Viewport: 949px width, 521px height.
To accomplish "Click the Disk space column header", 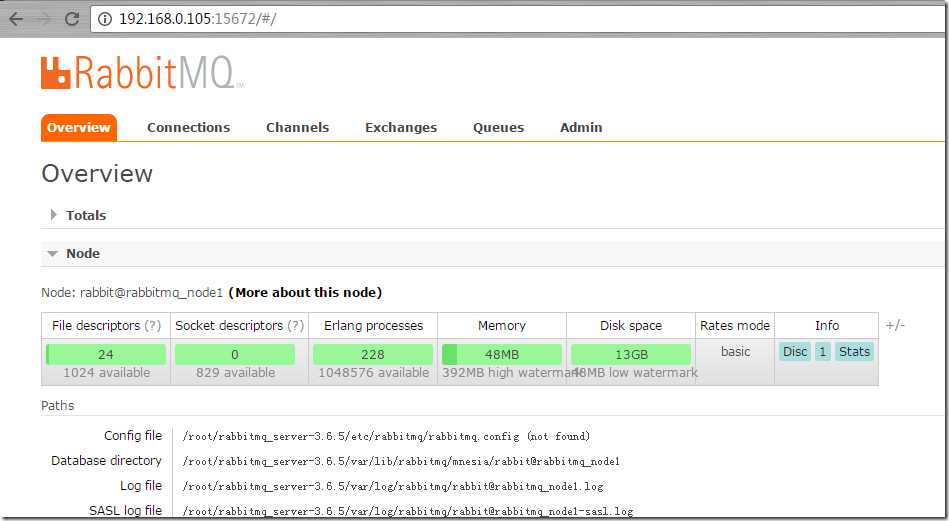I will pyautogui.click(x=631, y=326).
